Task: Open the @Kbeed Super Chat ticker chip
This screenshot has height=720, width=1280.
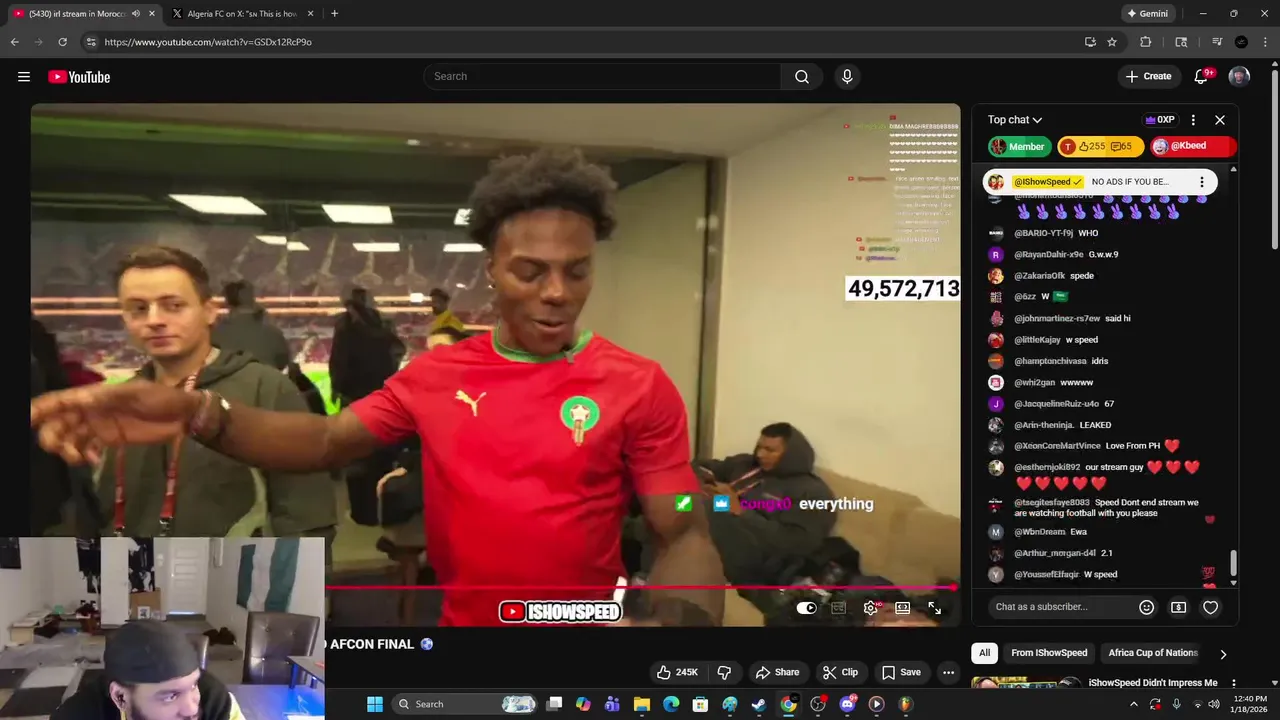Action: coord(1193,147)
